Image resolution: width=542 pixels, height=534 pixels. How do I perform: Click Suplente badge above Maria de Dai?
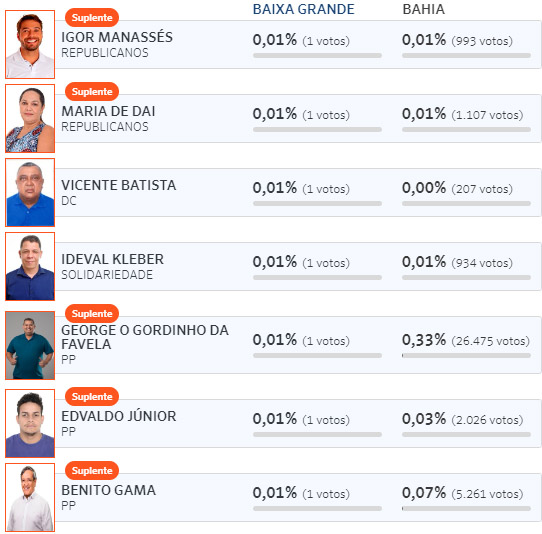92,91
